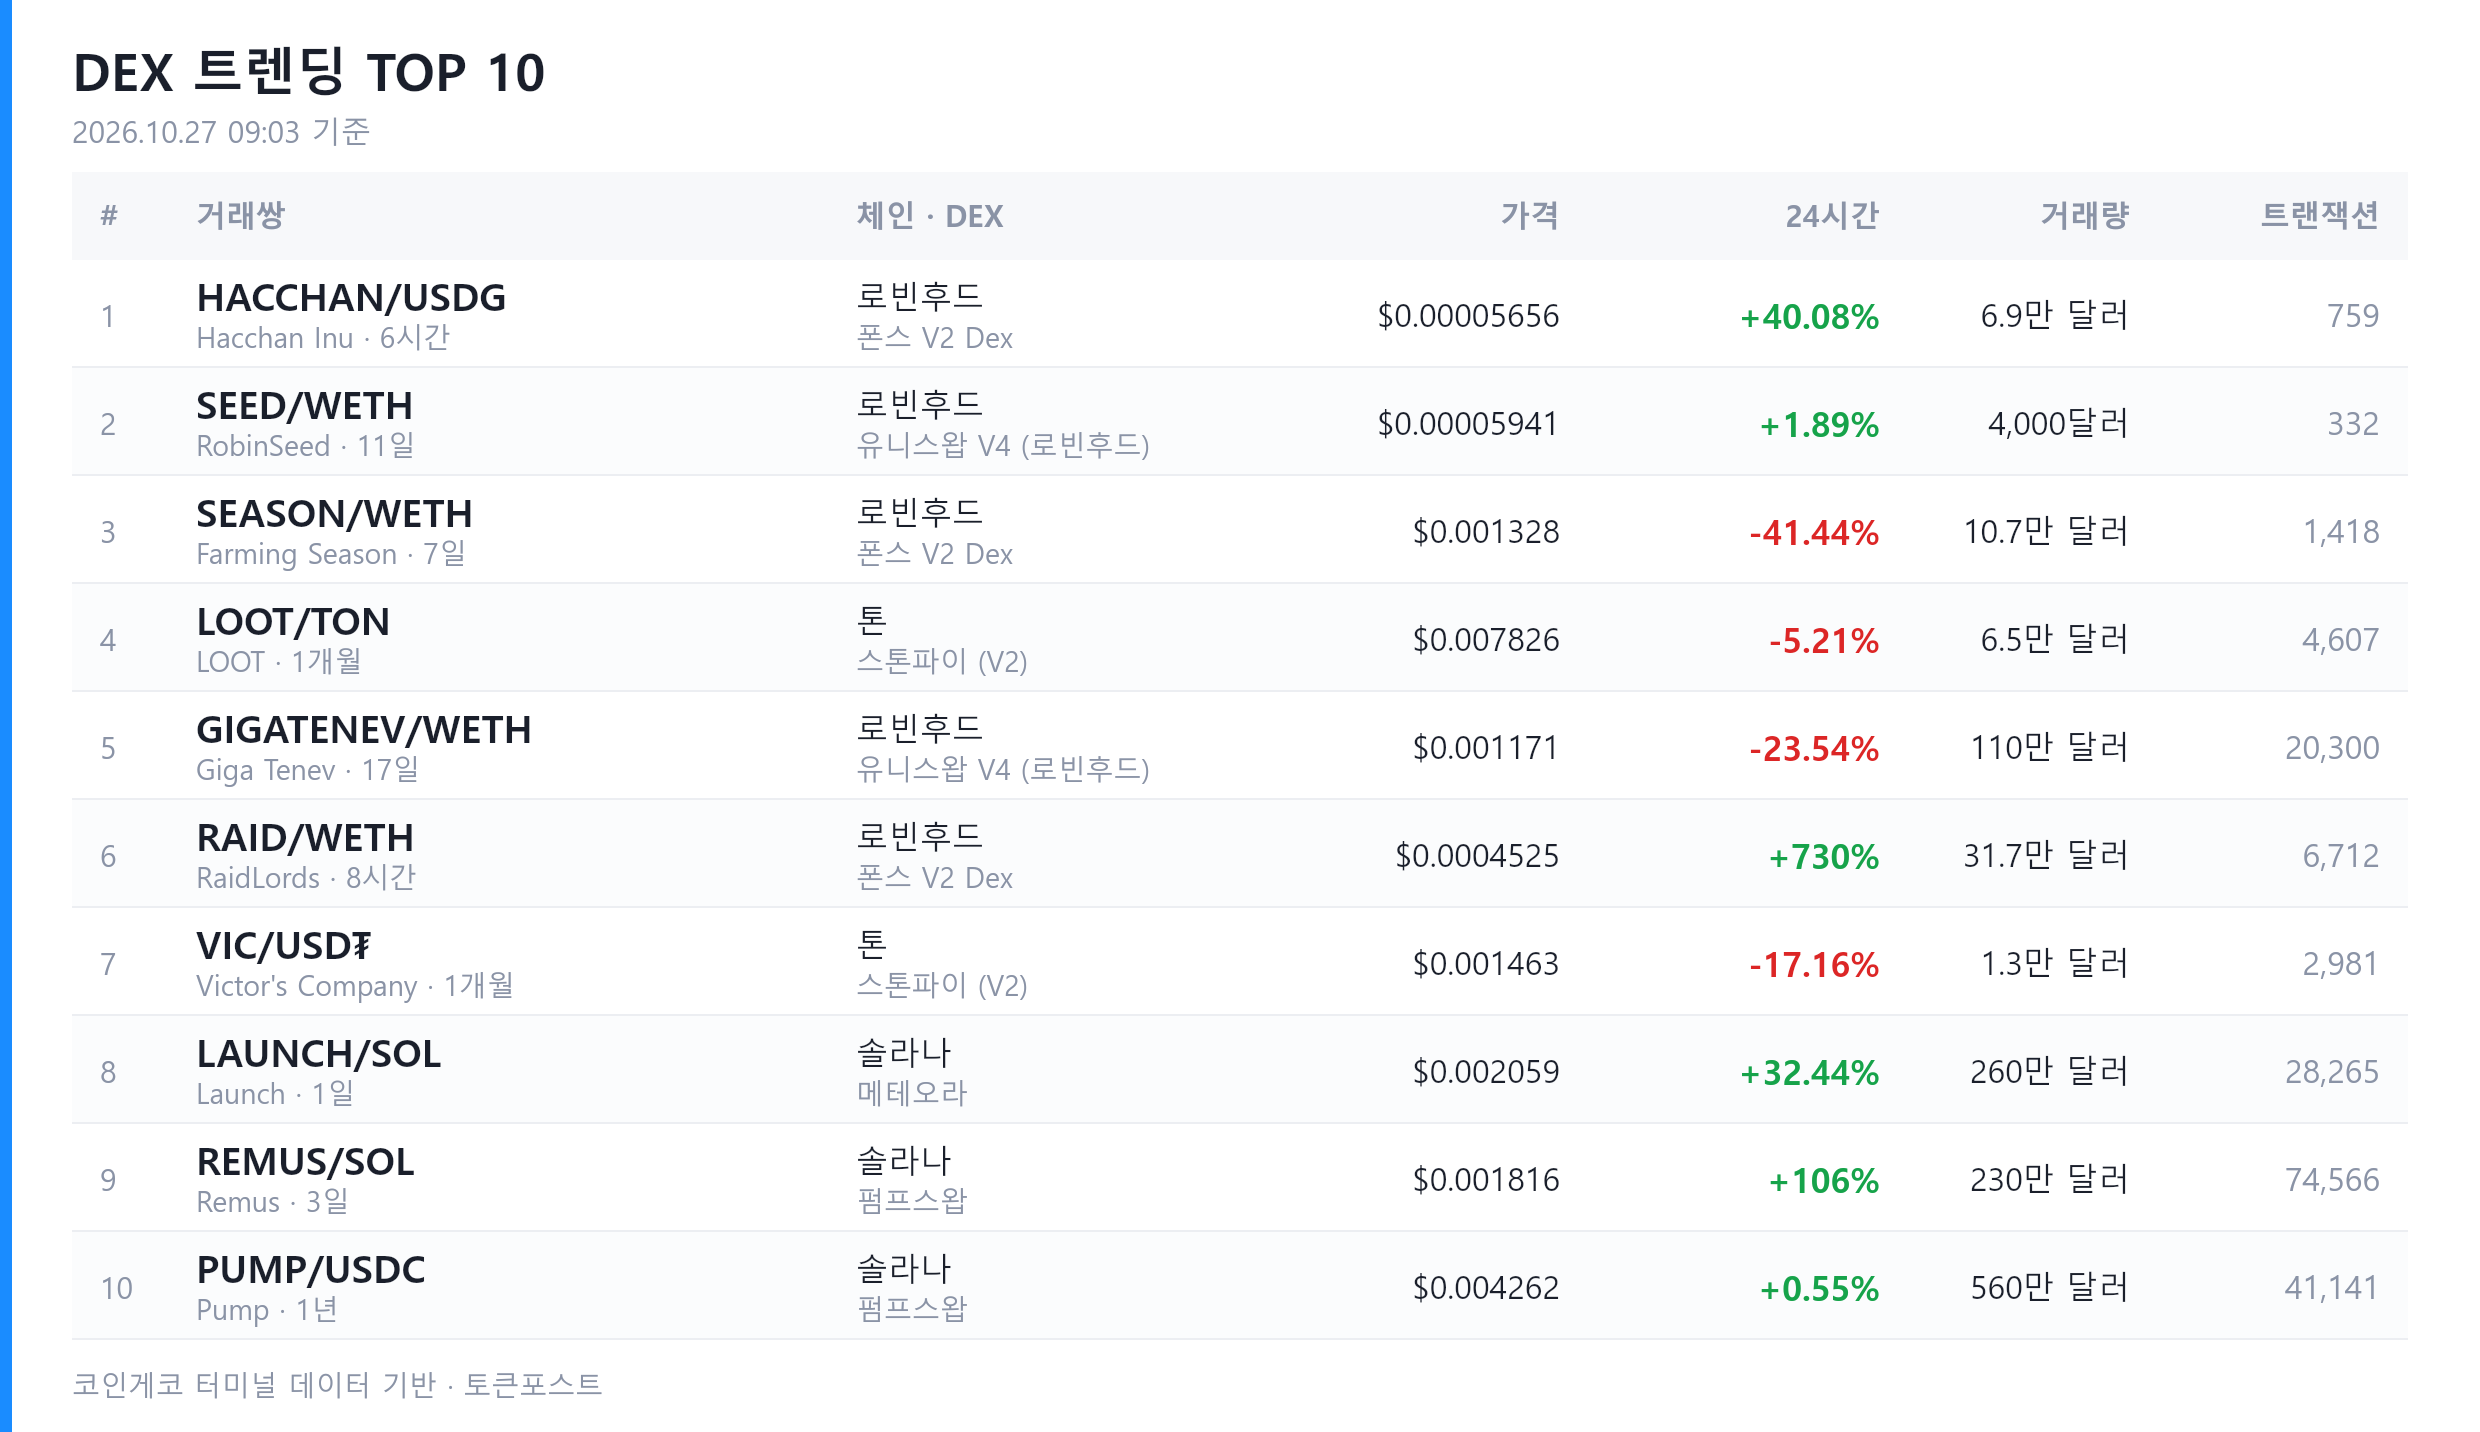This screenshot has height=1432, width=2480.
Task: Click the 가격 column header
Action: pyautogui.click(x=1530, y=215)
